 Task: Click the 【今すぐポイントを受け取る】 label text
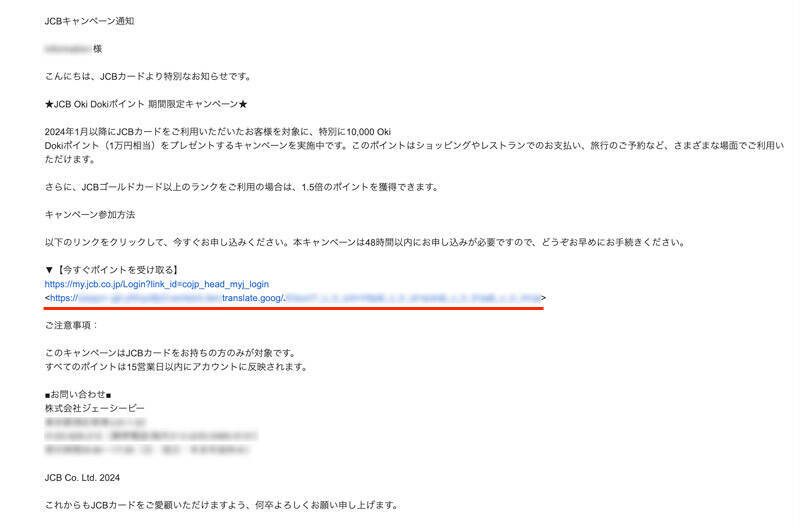pos(117,270)
